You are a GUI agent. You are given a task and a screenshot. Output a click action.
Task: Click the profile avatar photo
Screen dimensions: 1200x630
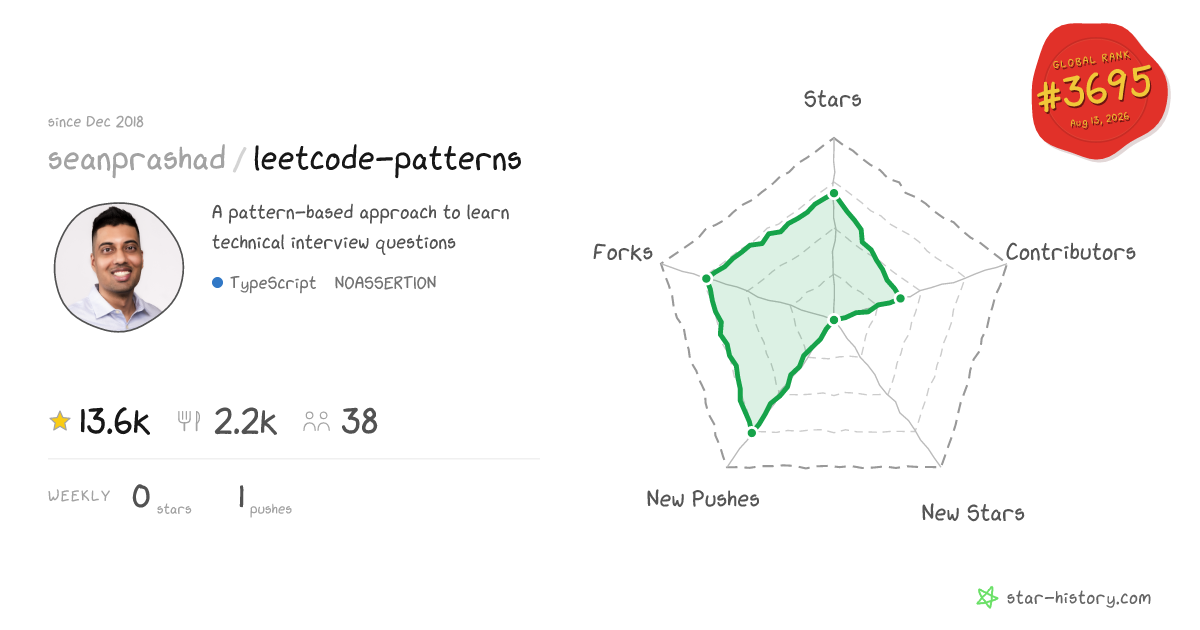pyautogui.click(x=119, y=267)
